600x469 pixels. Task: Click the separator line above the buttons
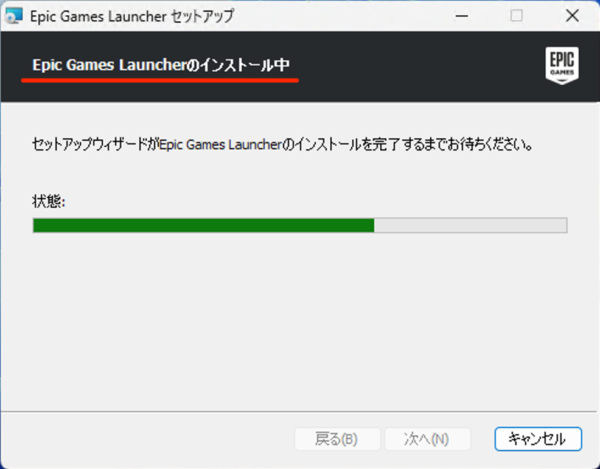coord(299,412)
